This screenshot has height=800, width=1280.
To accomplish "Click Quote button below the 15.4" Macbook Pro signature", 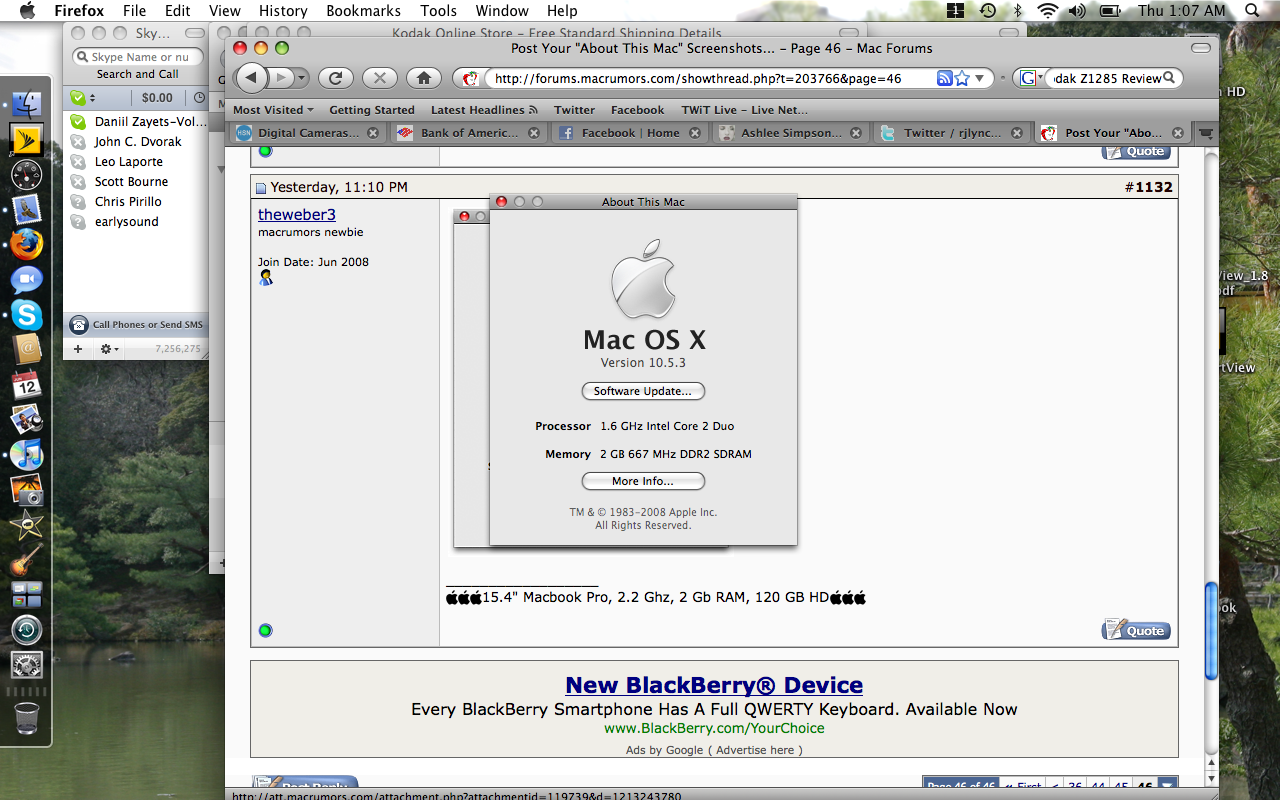I will [1136, 630].
